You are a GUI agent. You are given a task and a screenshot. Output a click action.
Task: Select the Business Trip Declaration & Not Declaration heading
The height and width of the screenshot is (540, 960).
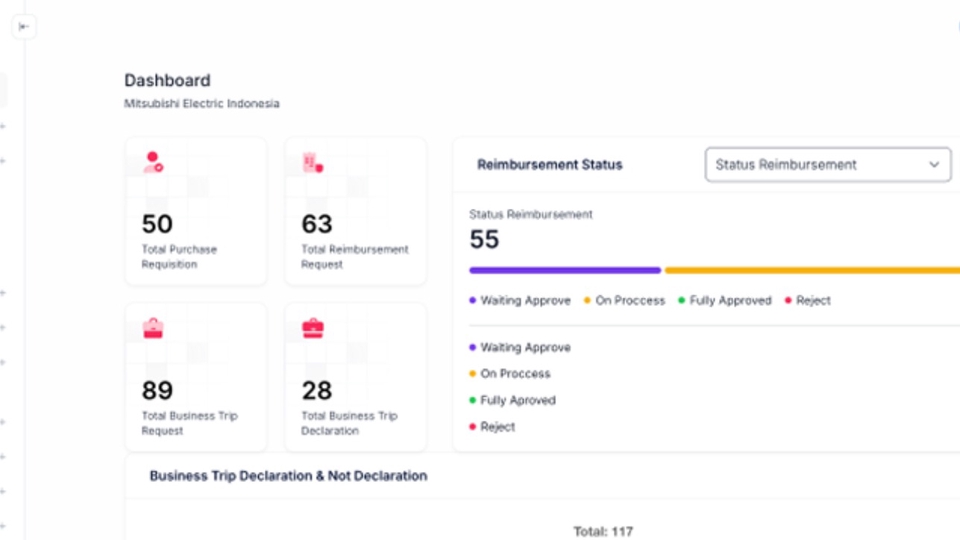(x=288, y=476)
